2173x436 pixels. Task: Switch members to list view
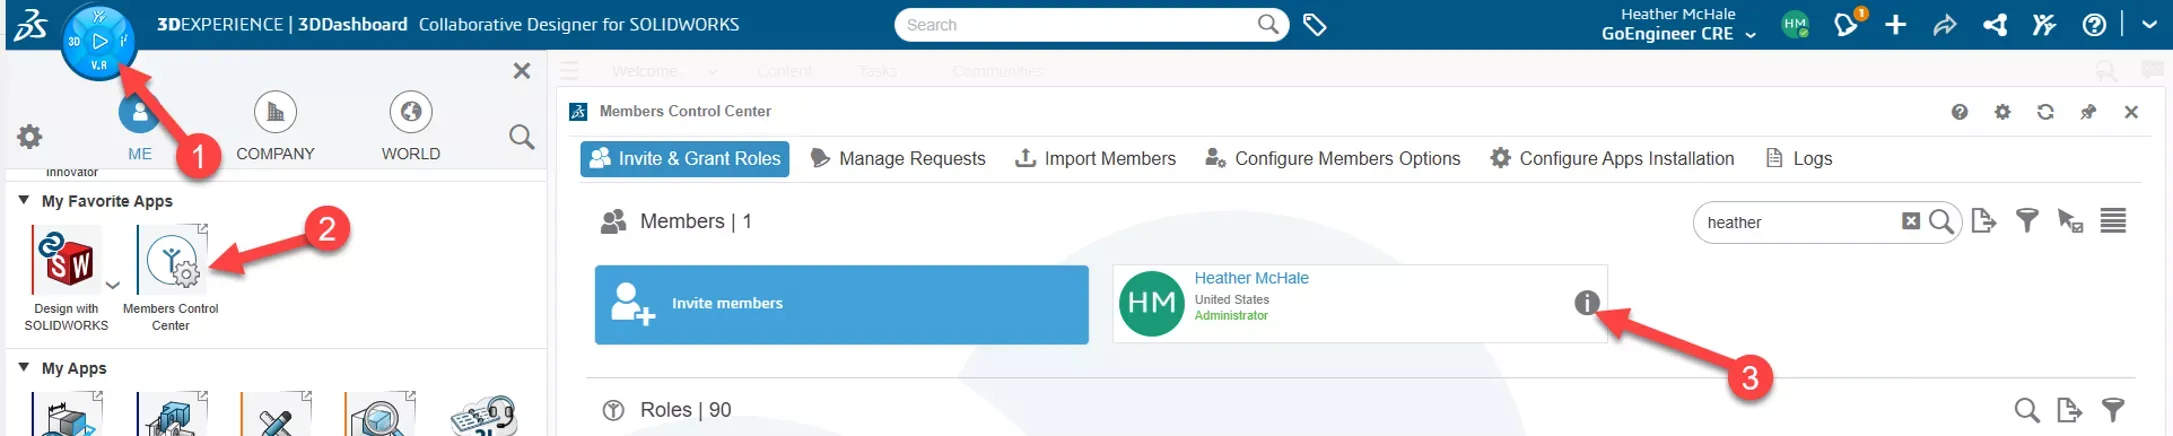click(x=2113, y=221)
